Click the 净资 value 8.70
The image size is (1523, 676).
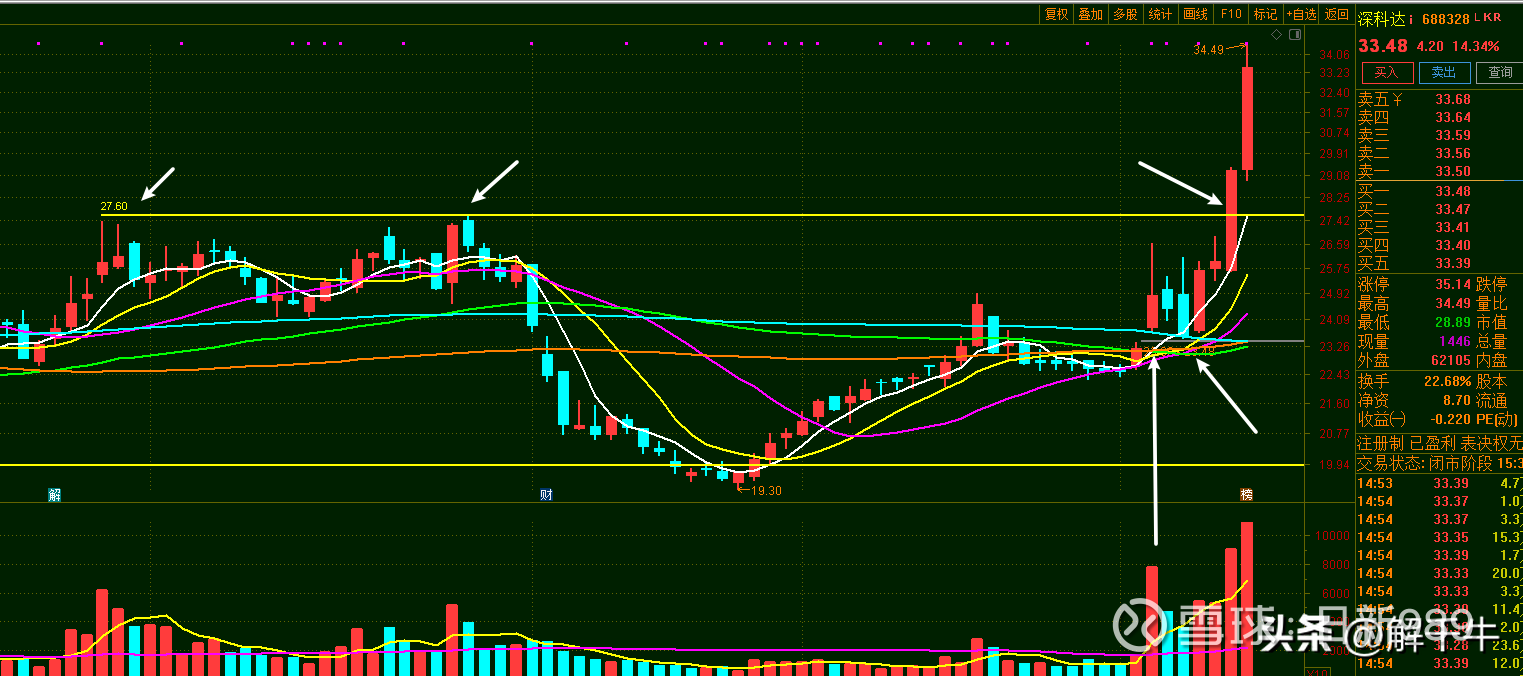point(1457,400)
